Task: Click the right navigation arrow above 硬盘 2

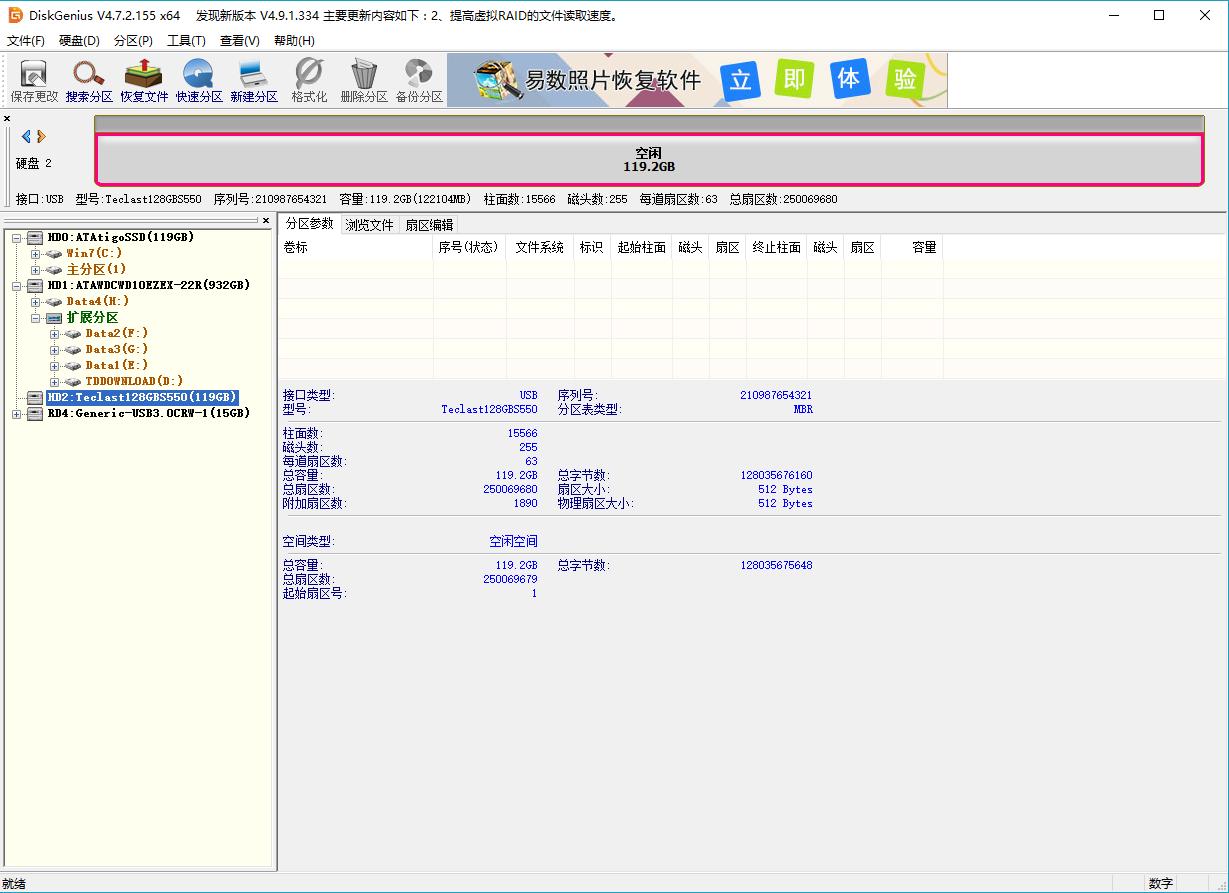Action: [39, 138]
